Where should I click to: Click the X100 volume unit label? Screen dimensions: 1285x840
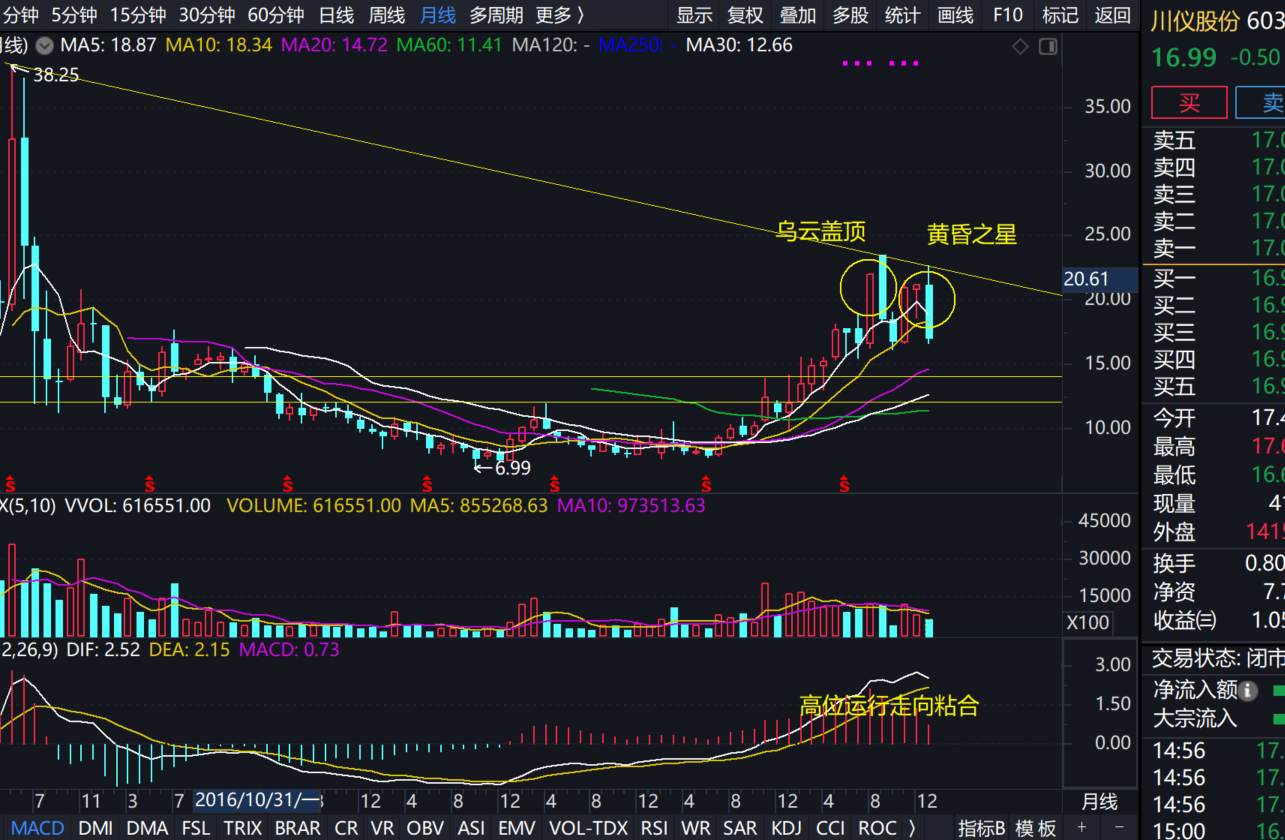tap(1087, 623)
